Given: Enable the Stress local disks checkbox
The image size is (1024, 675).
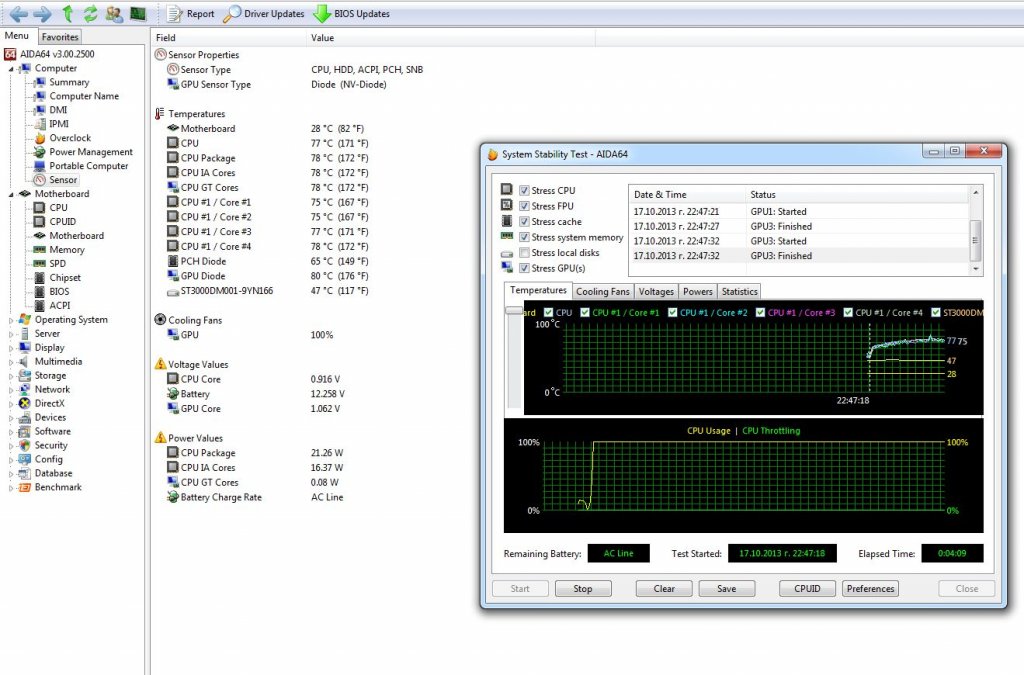Looking at the screenshot, I should point(524,253).
